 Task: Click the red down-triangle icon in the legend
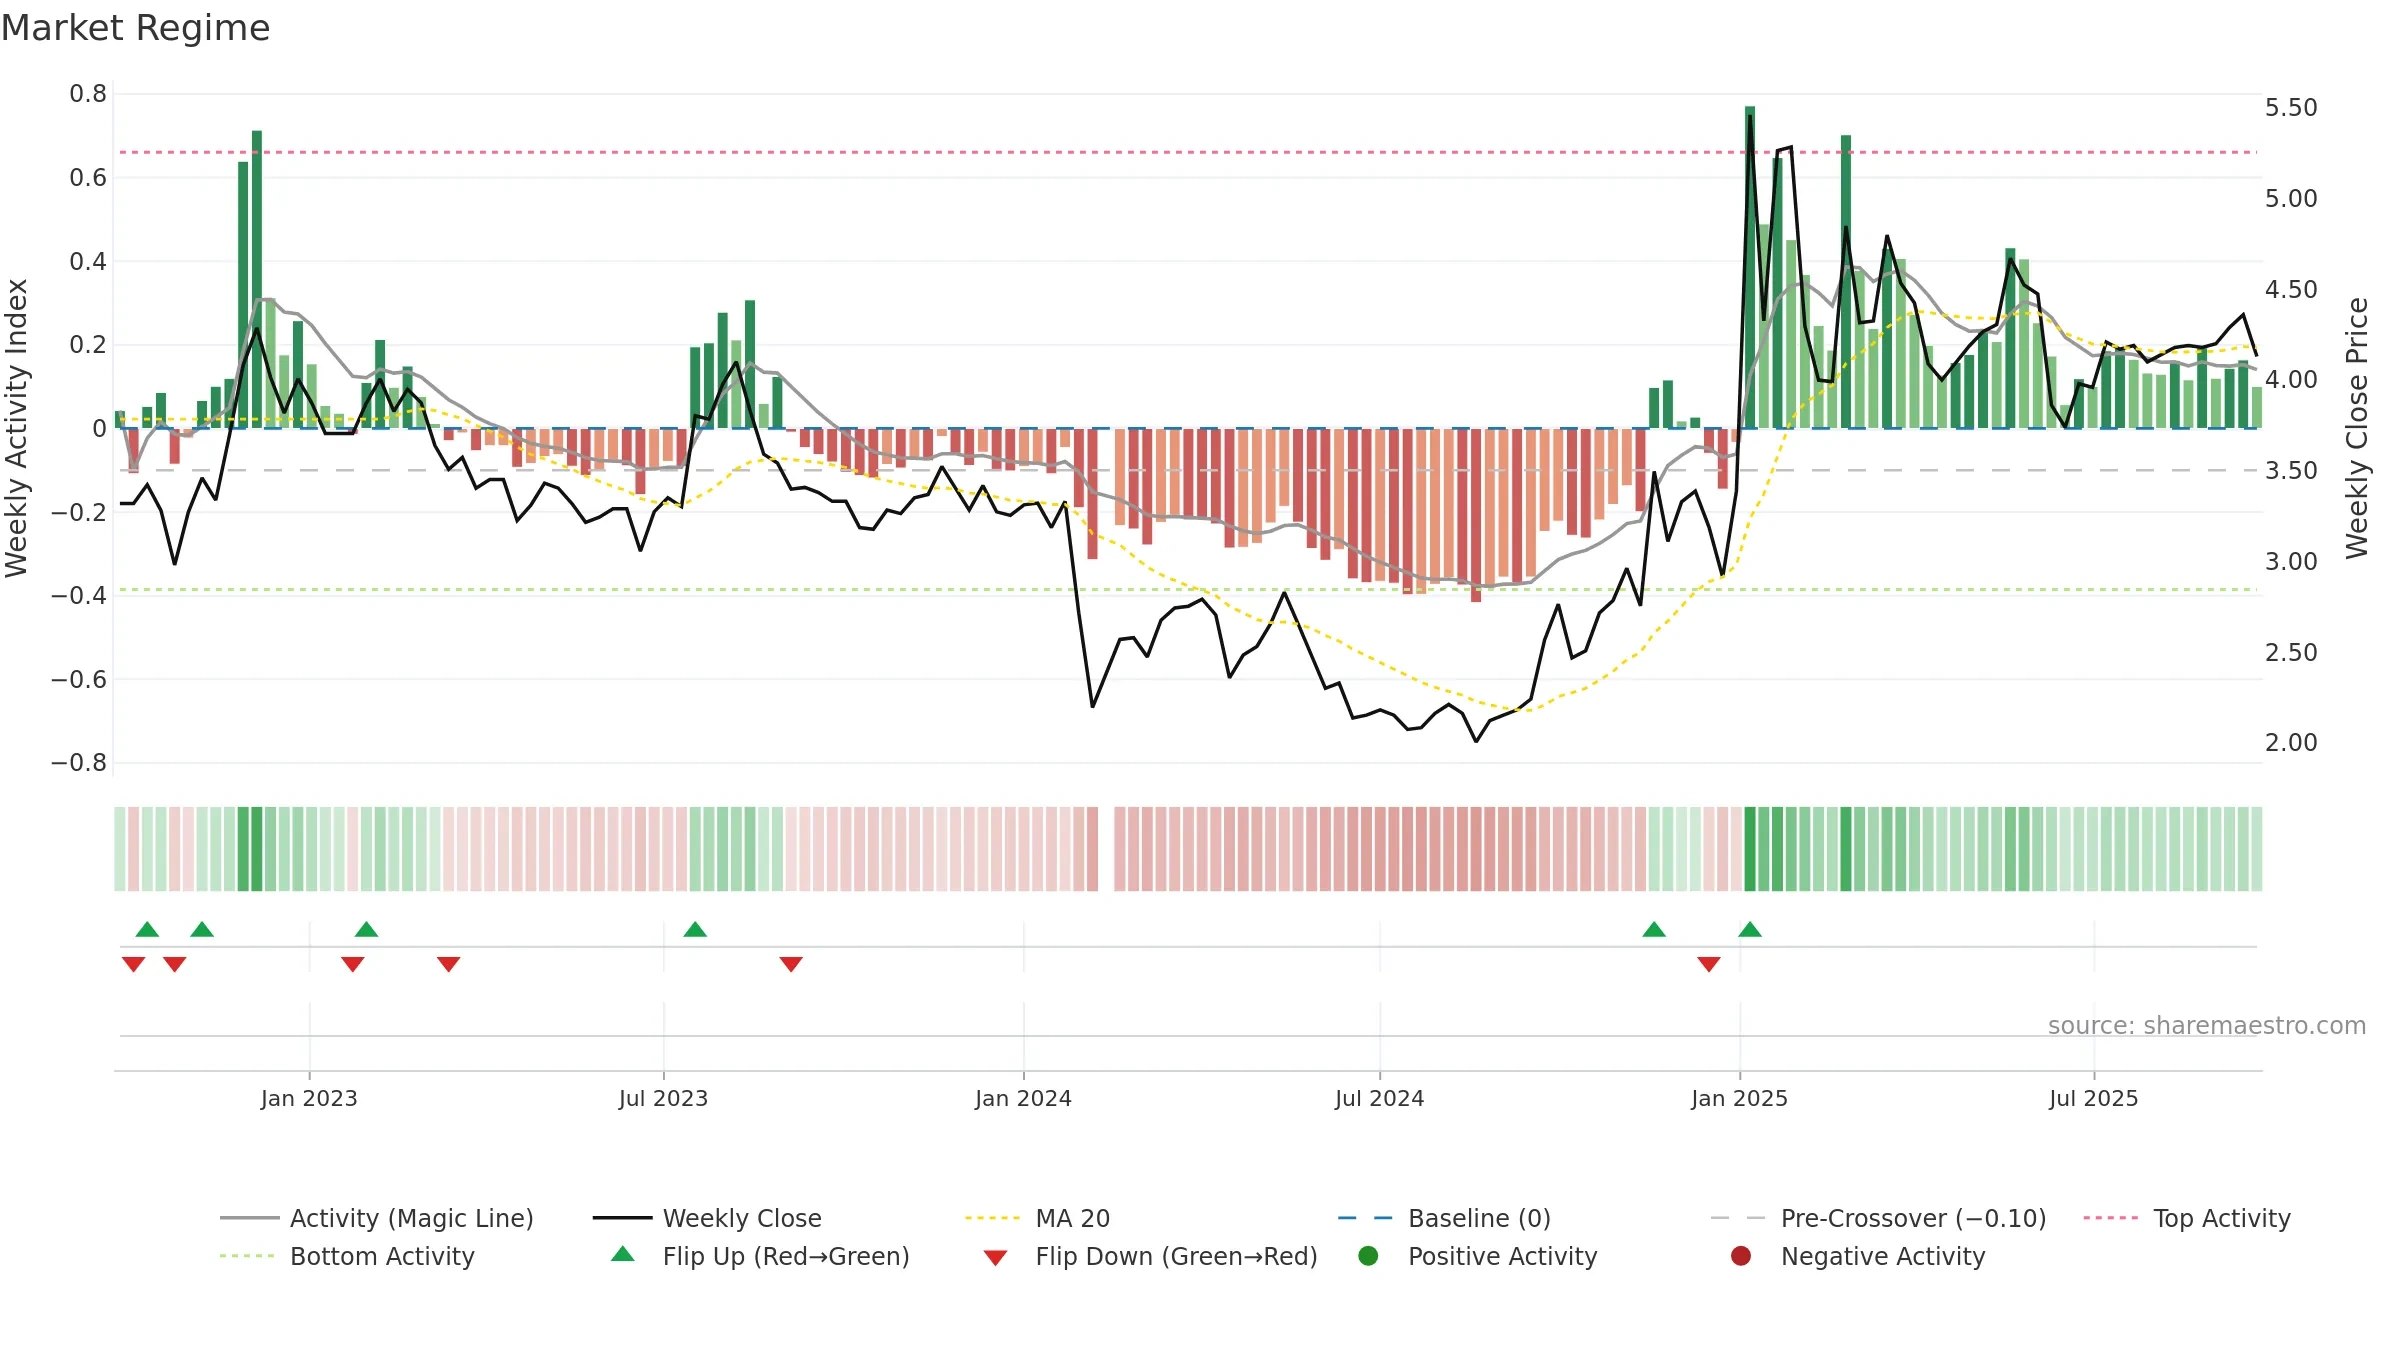coord(995,1258)
